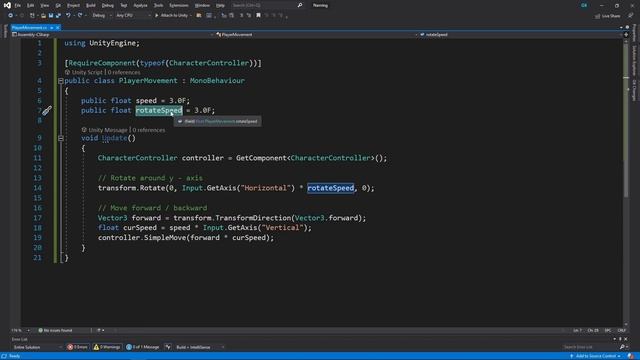Click the screwdriver quick actions icon on line 7
Image resolution: width=640 pixels, height=360 pixels.
(x=47, y=110)
